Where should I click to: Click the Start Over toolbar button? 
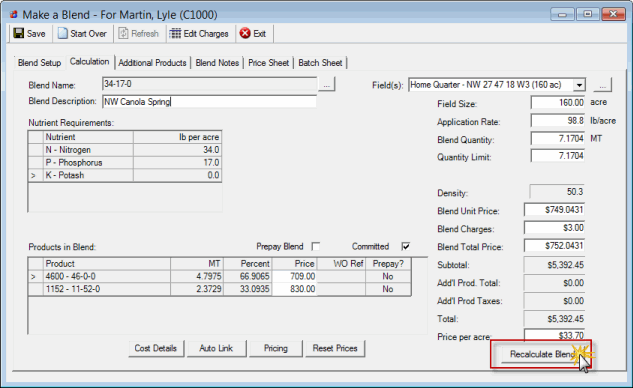click(82, 34)
